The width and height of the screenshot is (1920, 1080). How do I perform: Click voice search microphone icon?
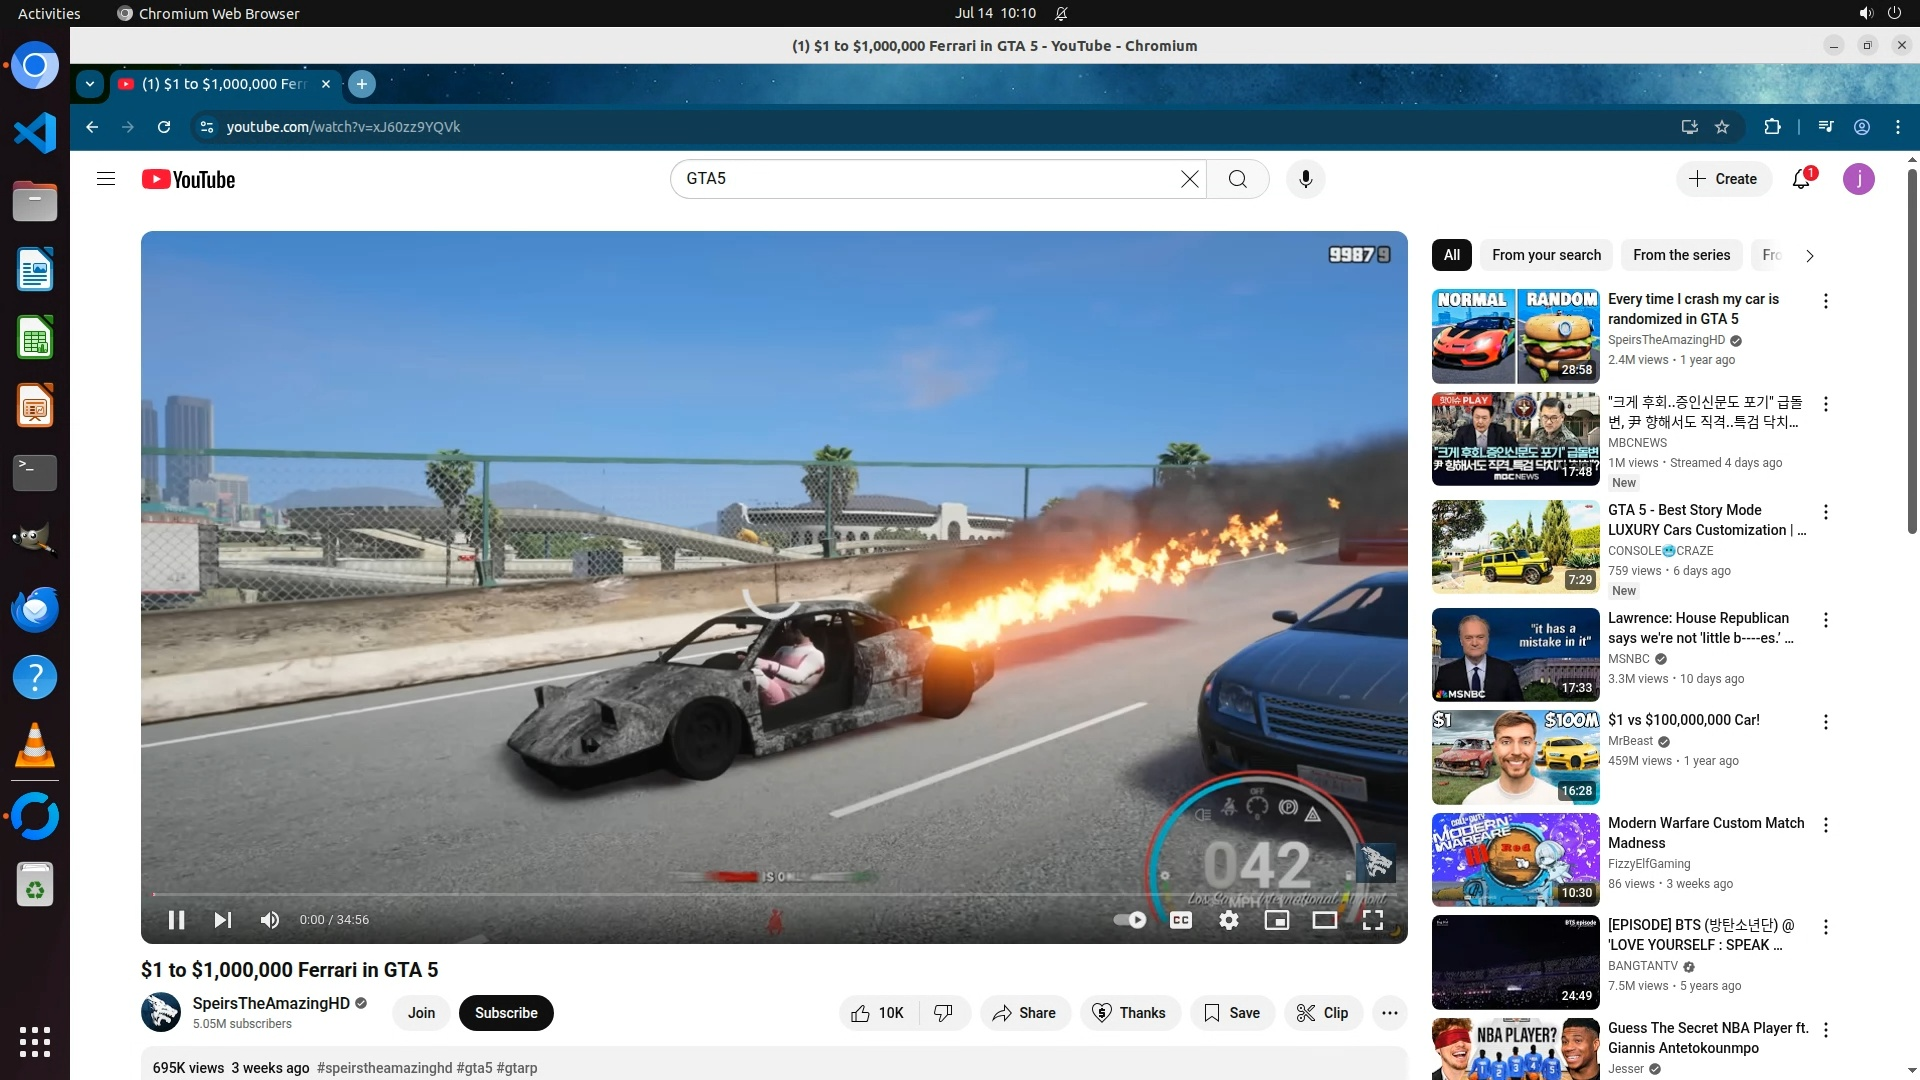tap(1305, 179)
